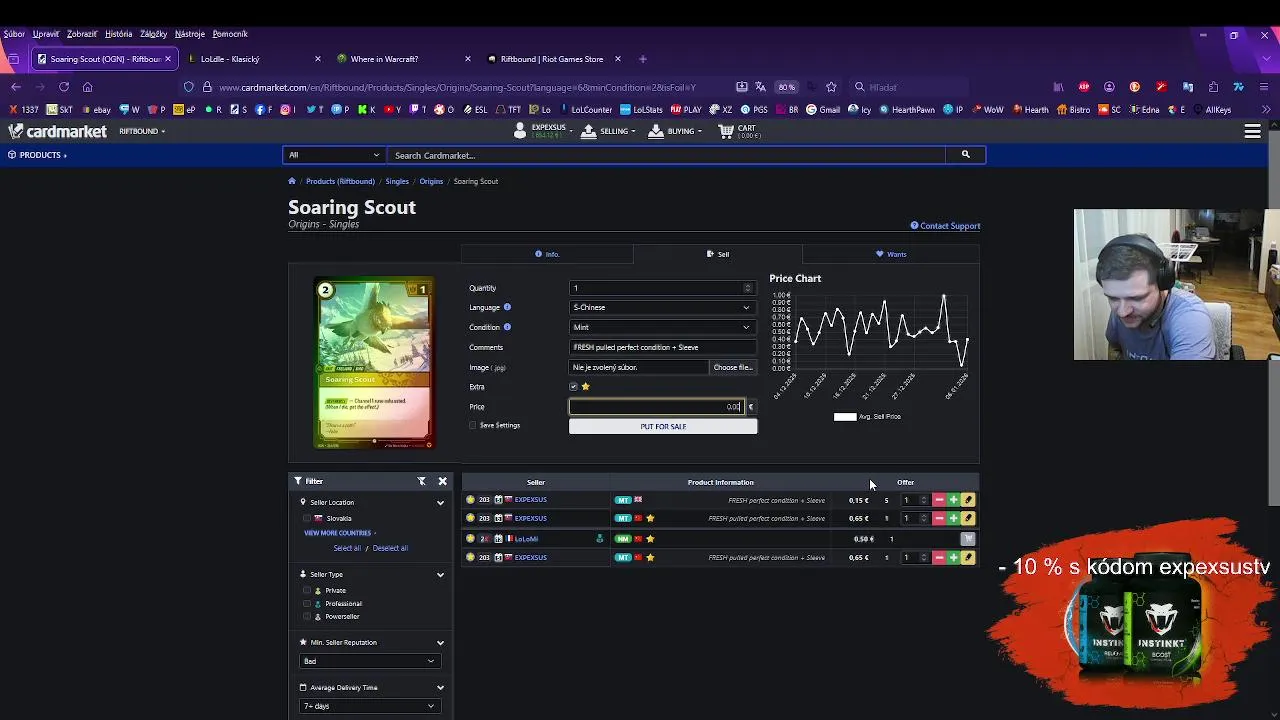Viewport: 1280px width, 720px height.
Task: Open the BUYING menu in header
Action: [675, 131]
